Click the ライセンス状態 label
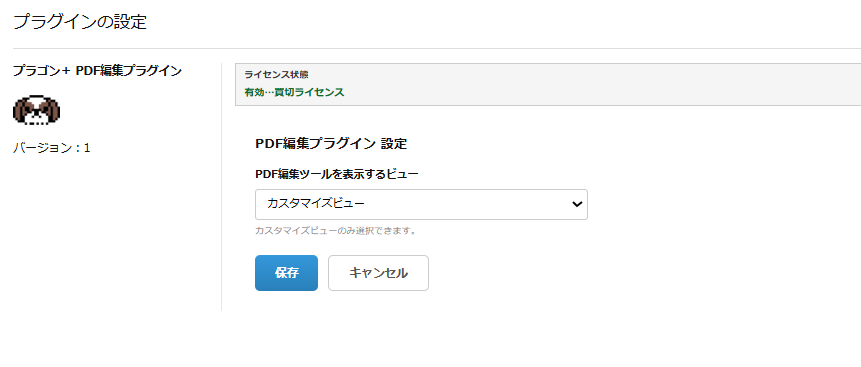 click(276, 75)
